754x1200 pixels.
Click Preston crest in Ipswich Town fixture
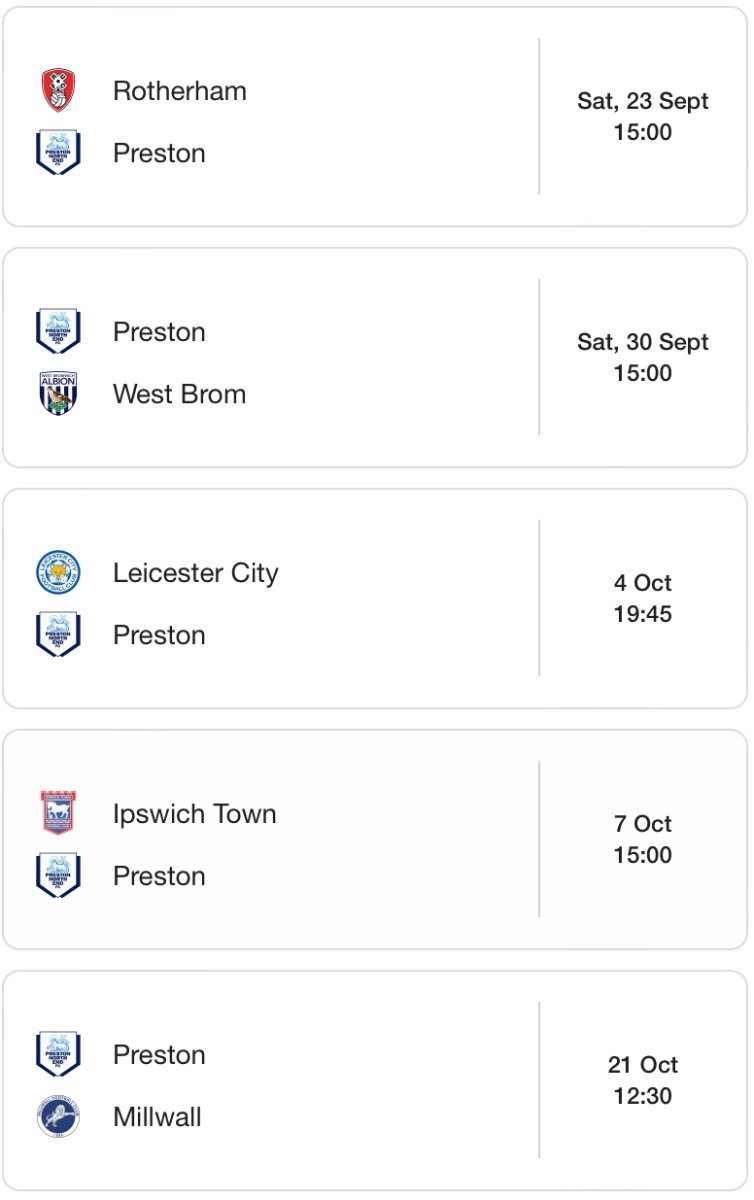point(58,876)
